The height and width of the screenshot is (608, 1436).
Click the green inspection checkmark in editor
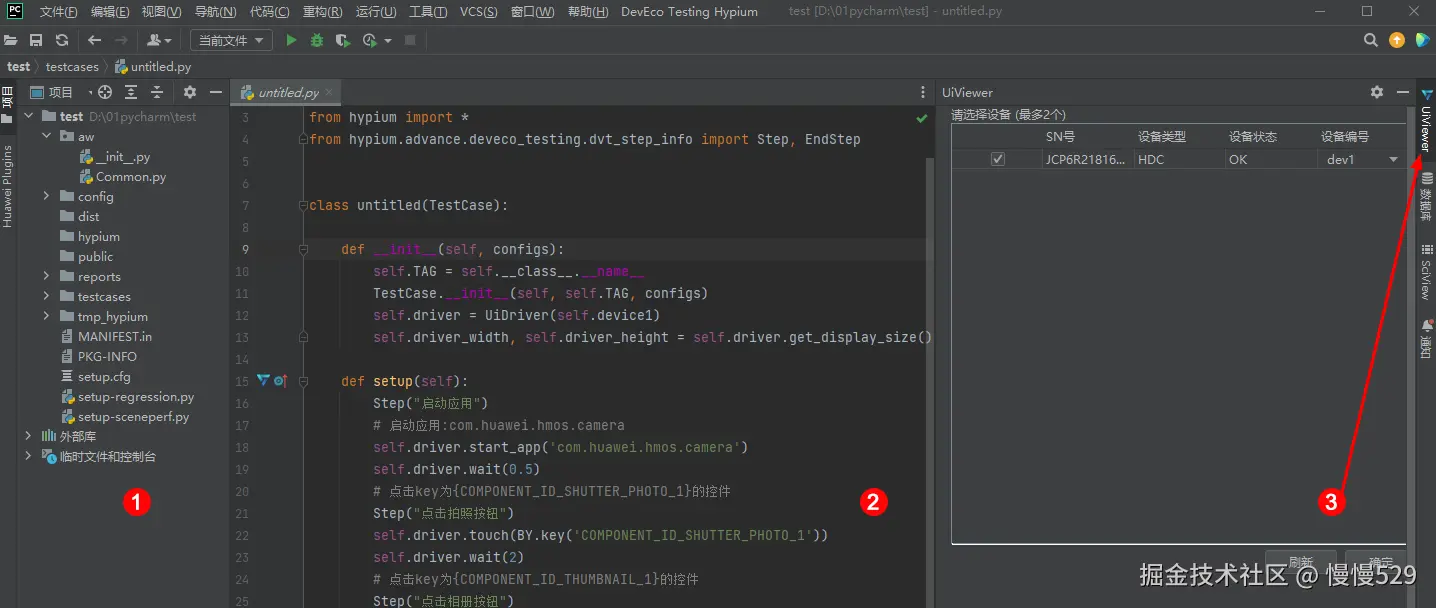922,118
